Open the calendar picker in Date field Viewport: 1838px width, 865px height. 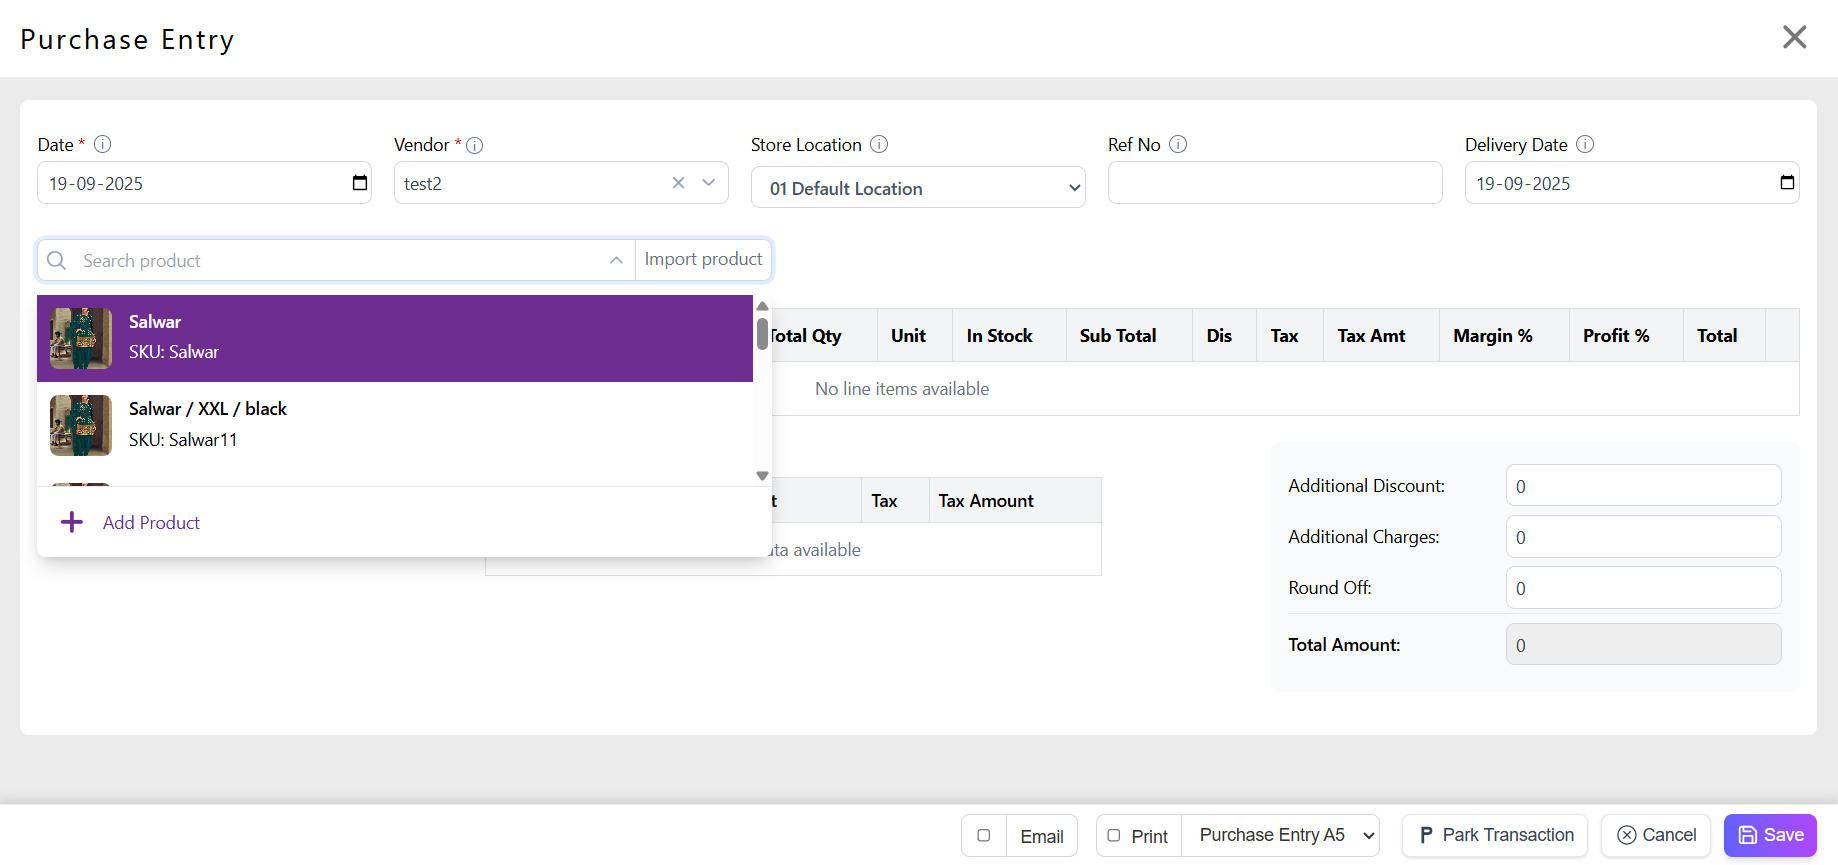360,183
